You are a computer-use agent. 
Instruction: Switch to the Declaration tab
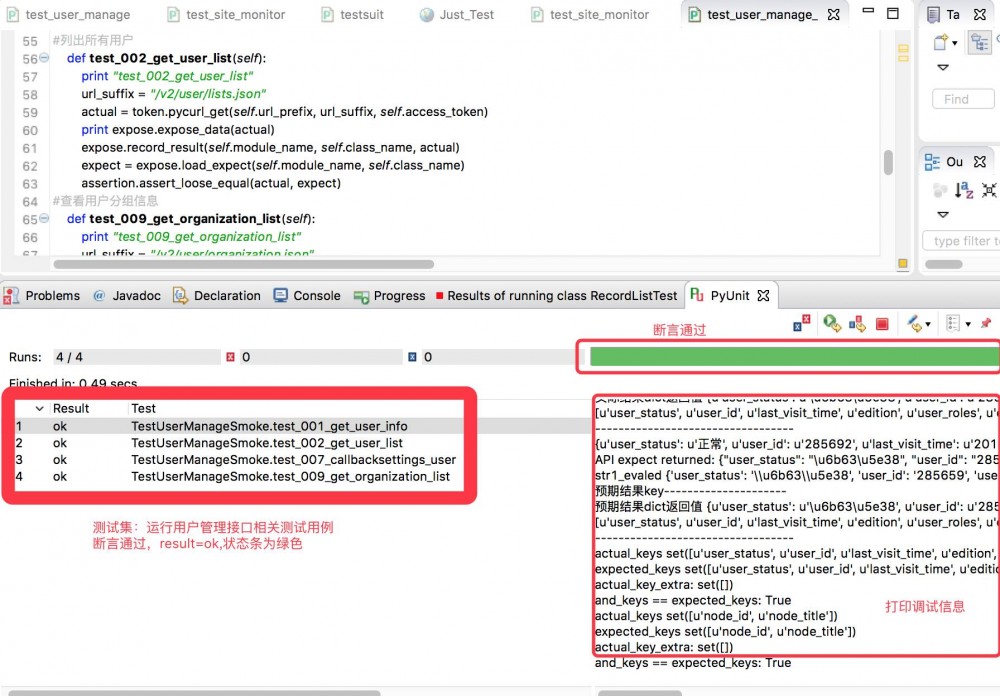[x=217, y=295]
